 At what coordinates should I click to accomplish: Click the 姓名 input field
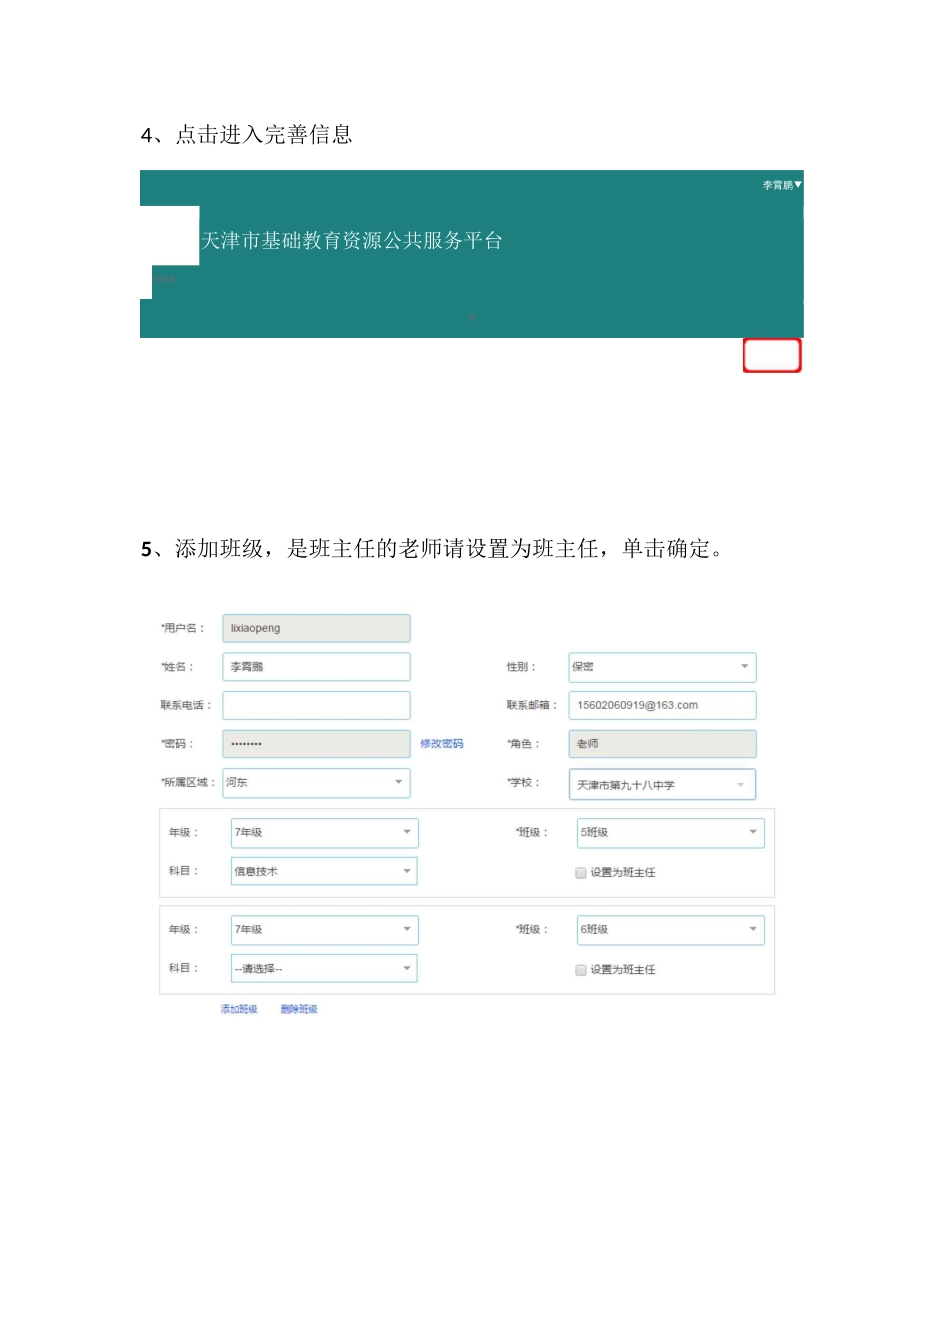click(x=316, y=667)
